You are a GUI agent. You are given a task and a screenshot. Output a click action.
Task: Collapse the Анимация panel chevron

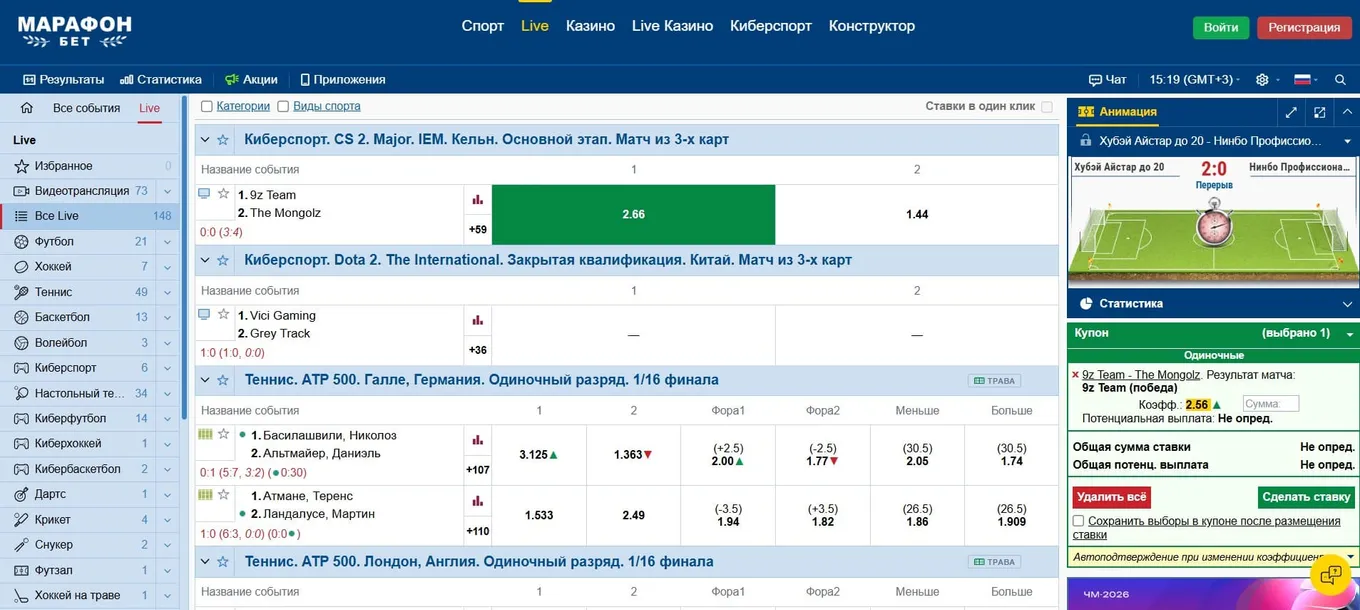pyautogui.click(x=1347, y=112)
